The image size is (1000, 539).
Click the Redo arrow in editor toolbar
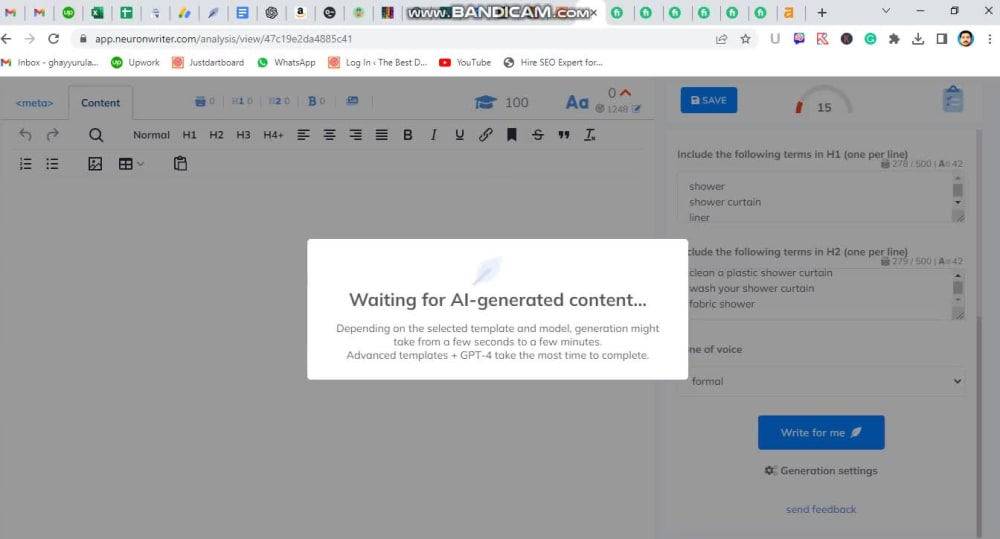pyautogui.click(x=53, y=135)
